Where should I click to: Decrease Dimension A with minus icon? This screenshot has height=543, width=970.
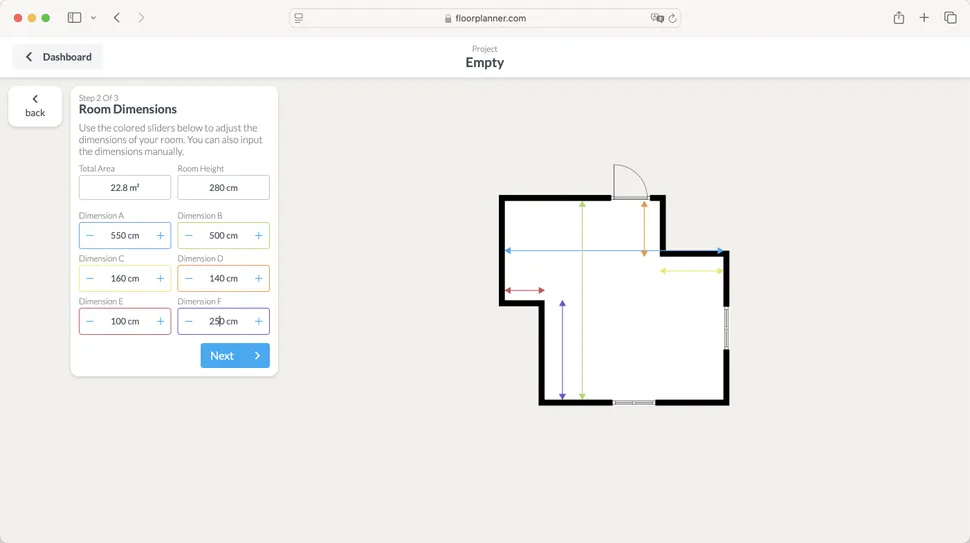click(x=90, y=236)
